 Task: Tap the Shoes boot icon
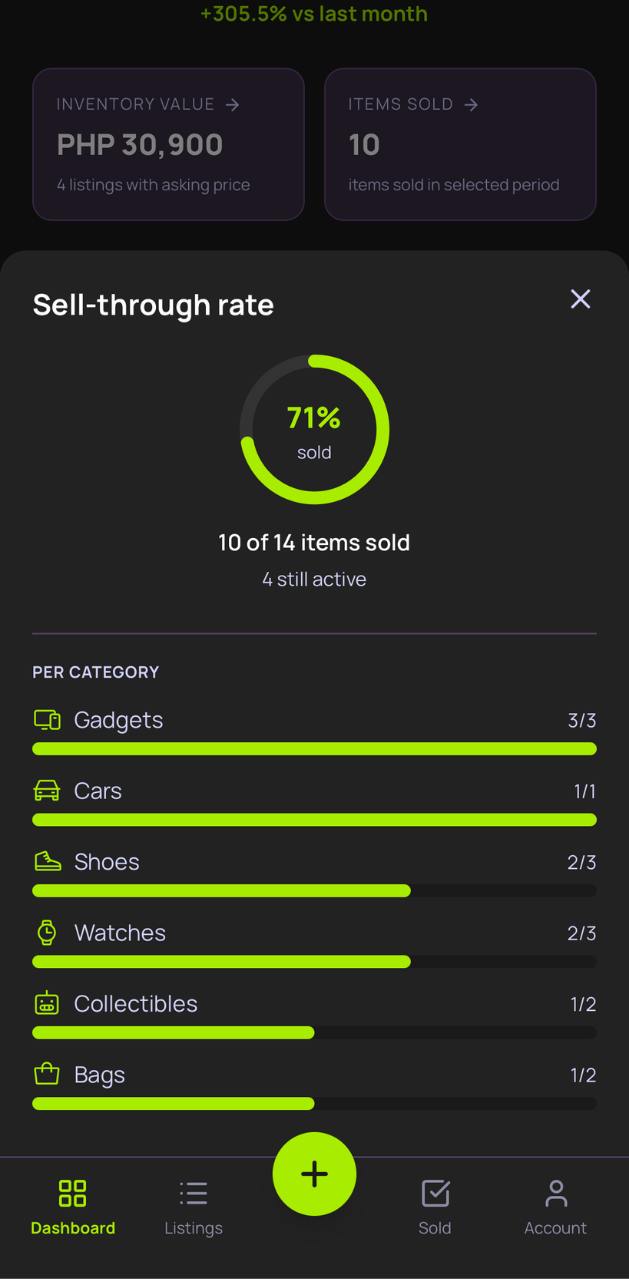pyautogui.click(x=47, y=862)
